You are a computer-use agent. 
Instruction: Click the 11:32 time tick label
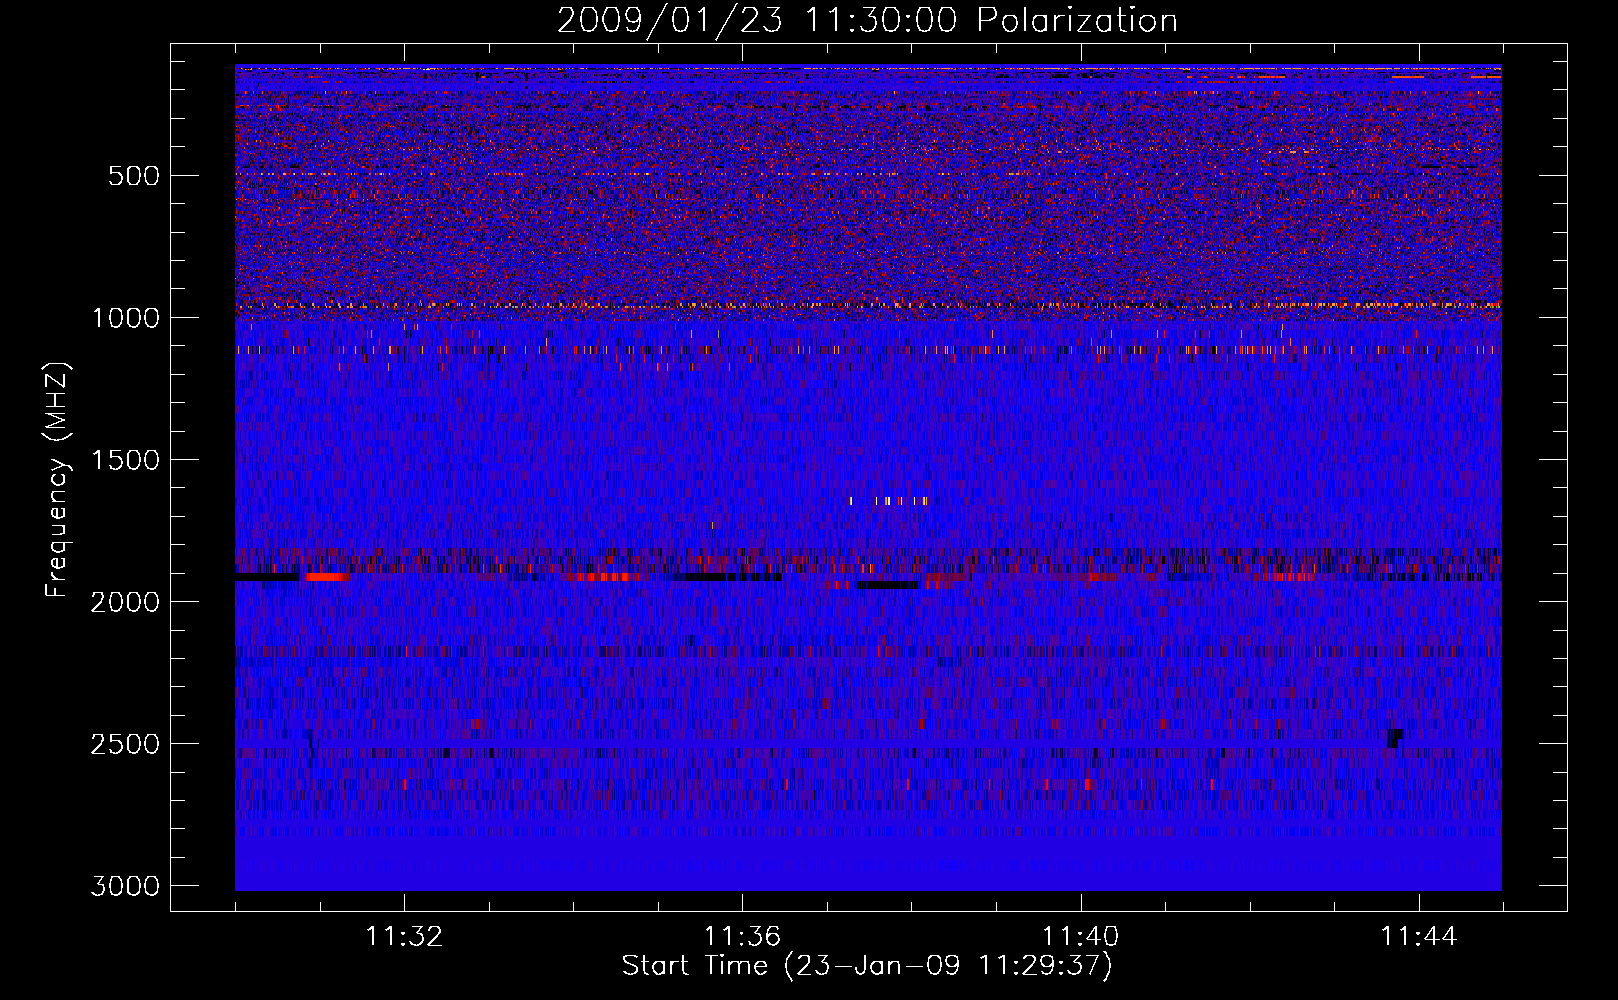tap(404, 937)
